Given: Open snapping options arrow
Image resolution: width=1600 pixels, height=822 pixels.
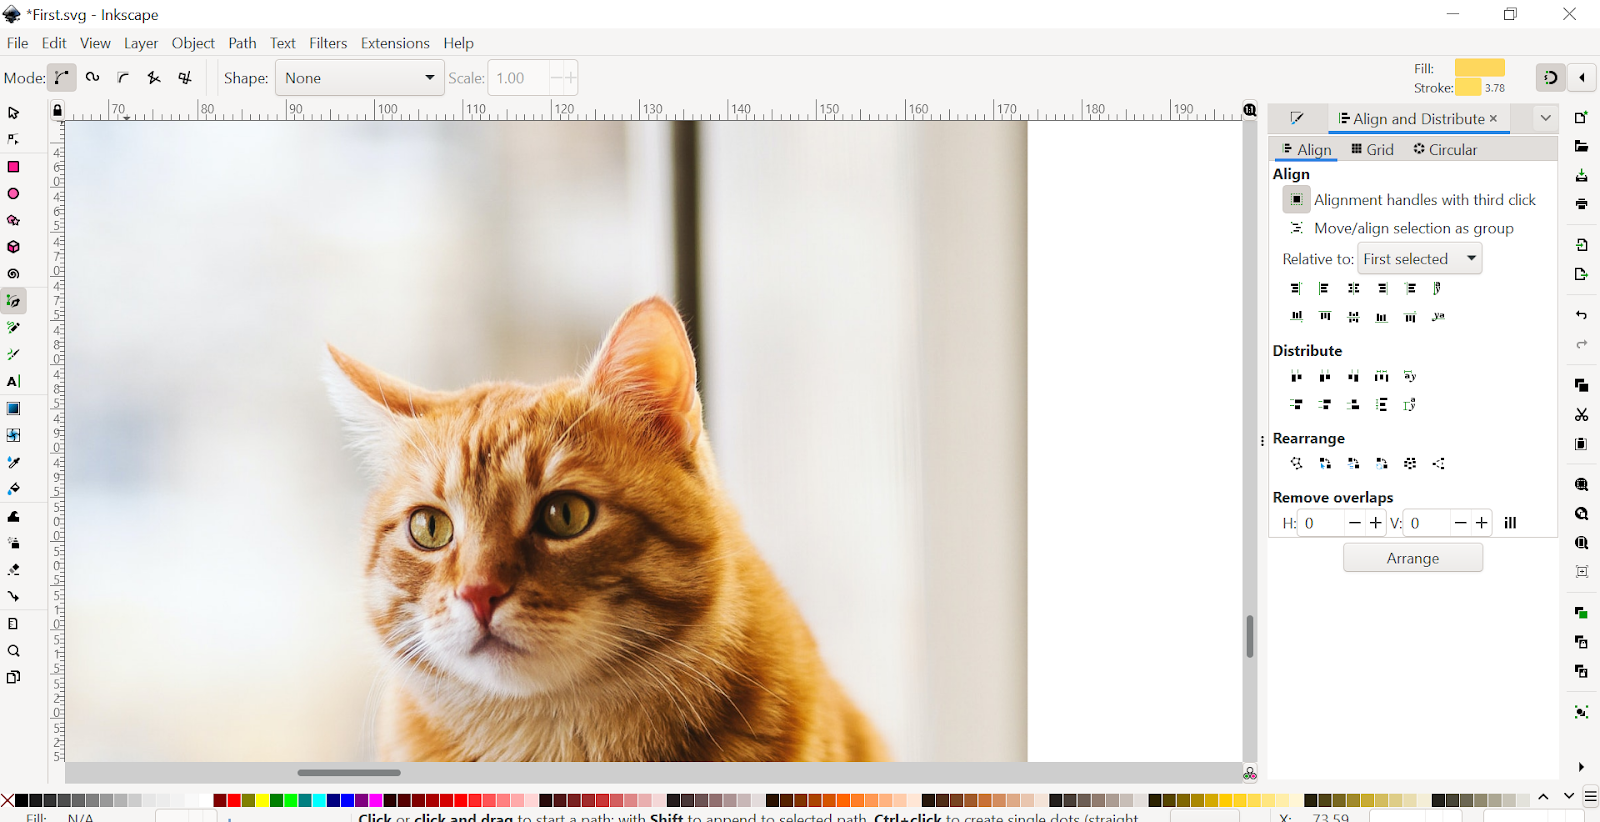Looking at the screenshot, I should pos(1582,77).
